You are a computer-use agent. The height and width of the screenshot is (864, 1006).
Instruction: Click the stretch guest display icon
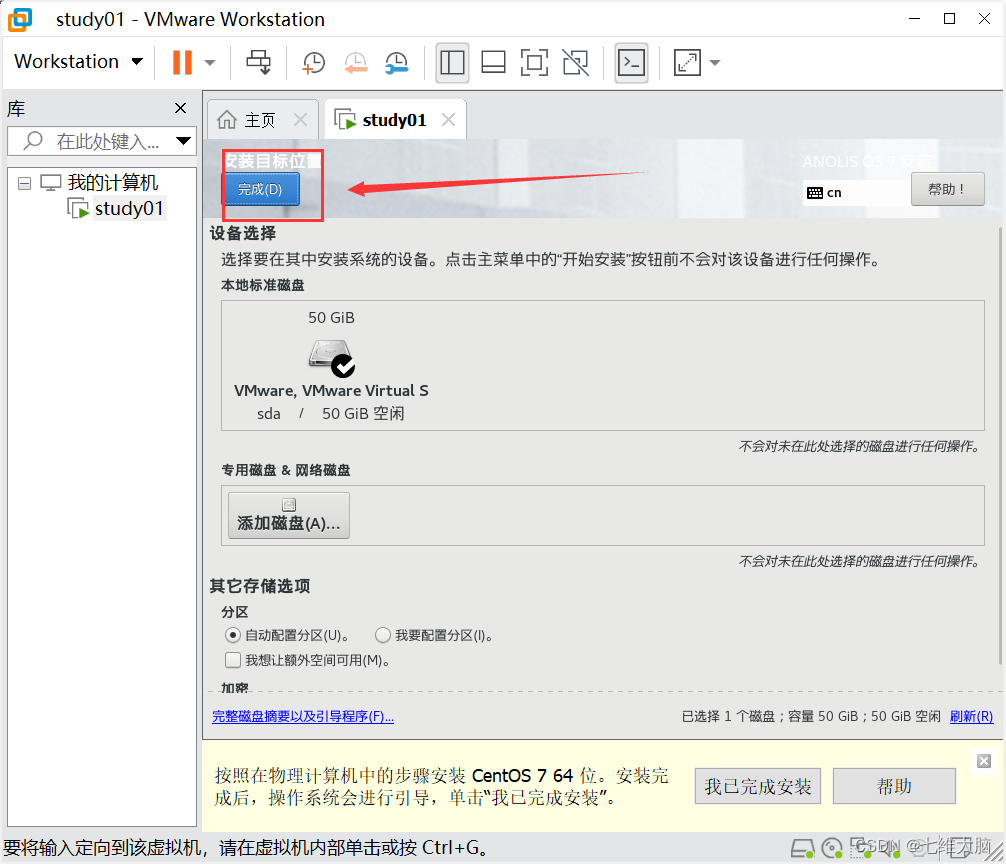tap(687, 62)
